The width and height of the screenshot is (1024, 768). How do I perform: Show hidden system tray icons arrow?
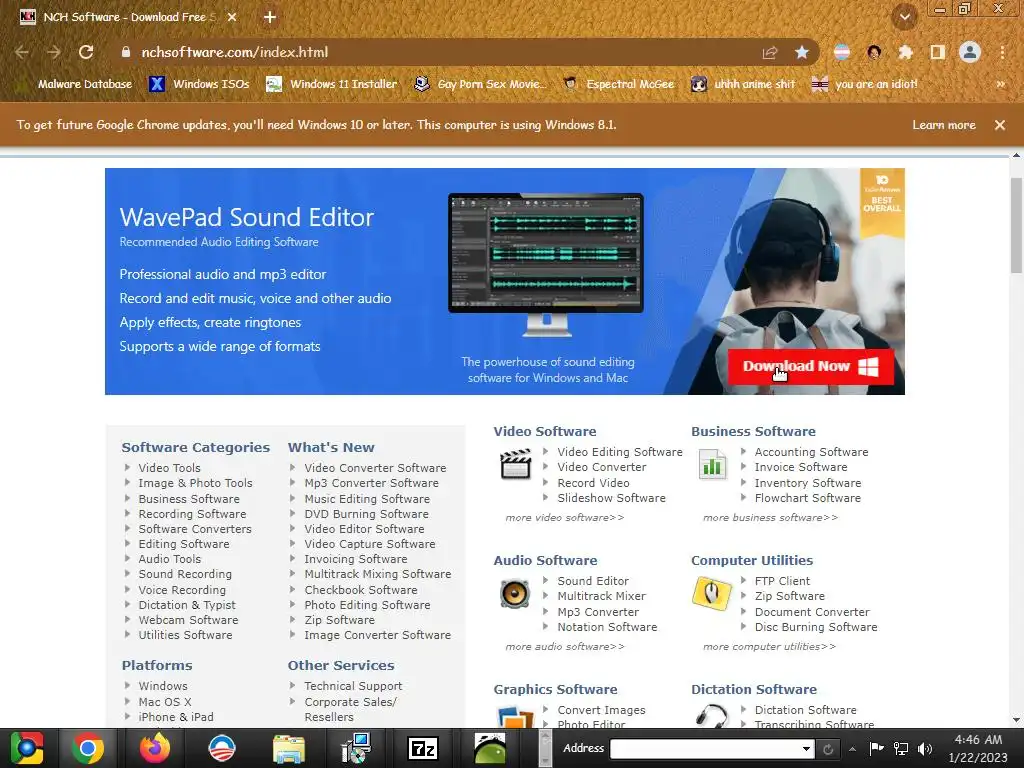(852, 748)
